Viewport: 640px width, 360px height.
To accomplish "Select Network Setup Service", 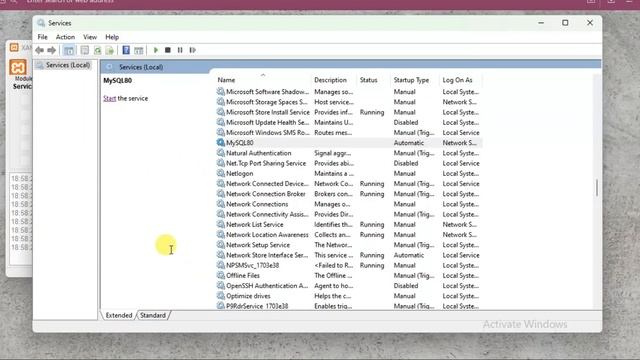I will [349, 244].
